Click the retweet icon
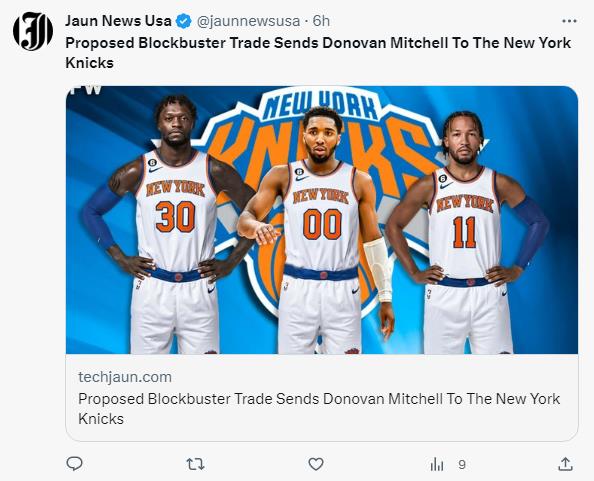Screen dimensions: 594x481 [195, 464]
